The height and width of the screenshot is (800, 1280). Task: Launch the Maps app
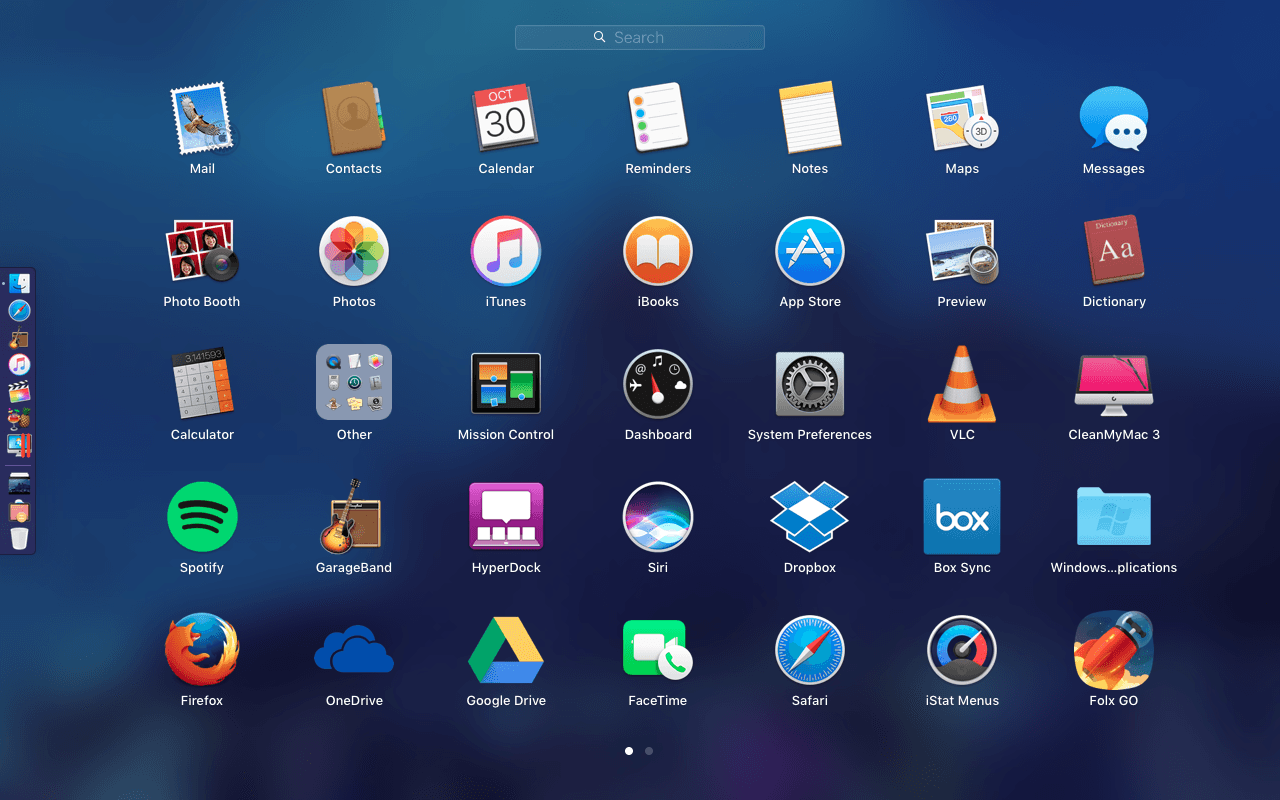[962, 119]
